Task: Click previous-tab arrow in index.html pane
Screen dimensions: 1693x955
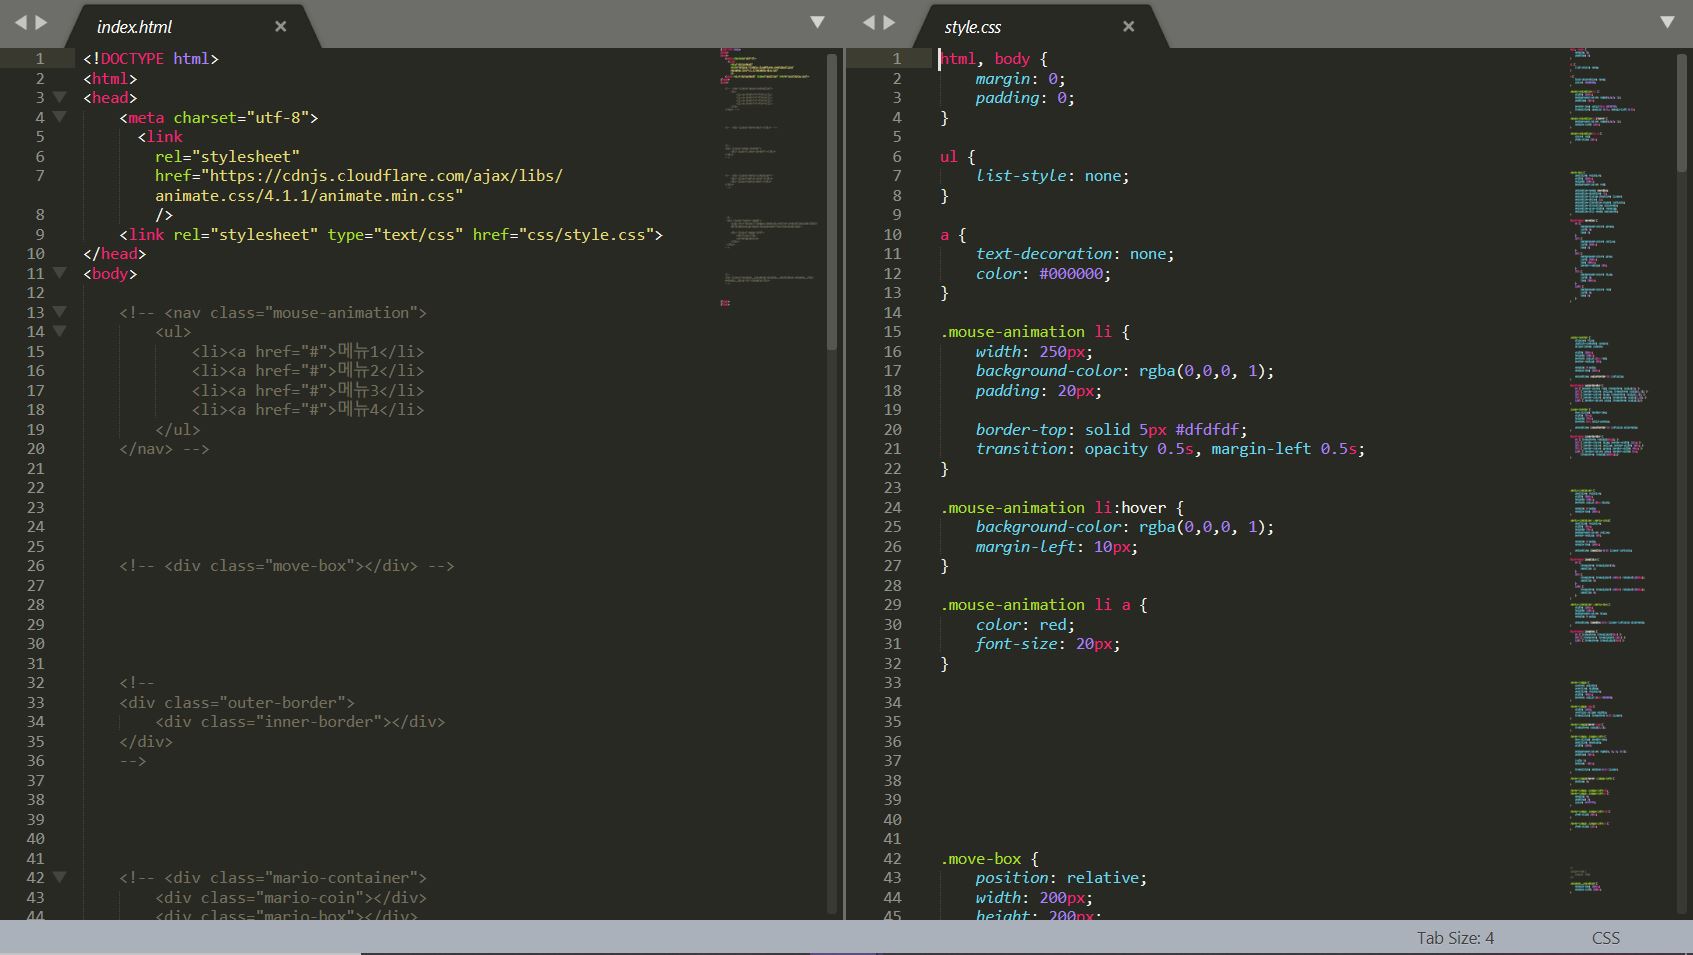Action: pyautogui.click(x=20, y=22)
